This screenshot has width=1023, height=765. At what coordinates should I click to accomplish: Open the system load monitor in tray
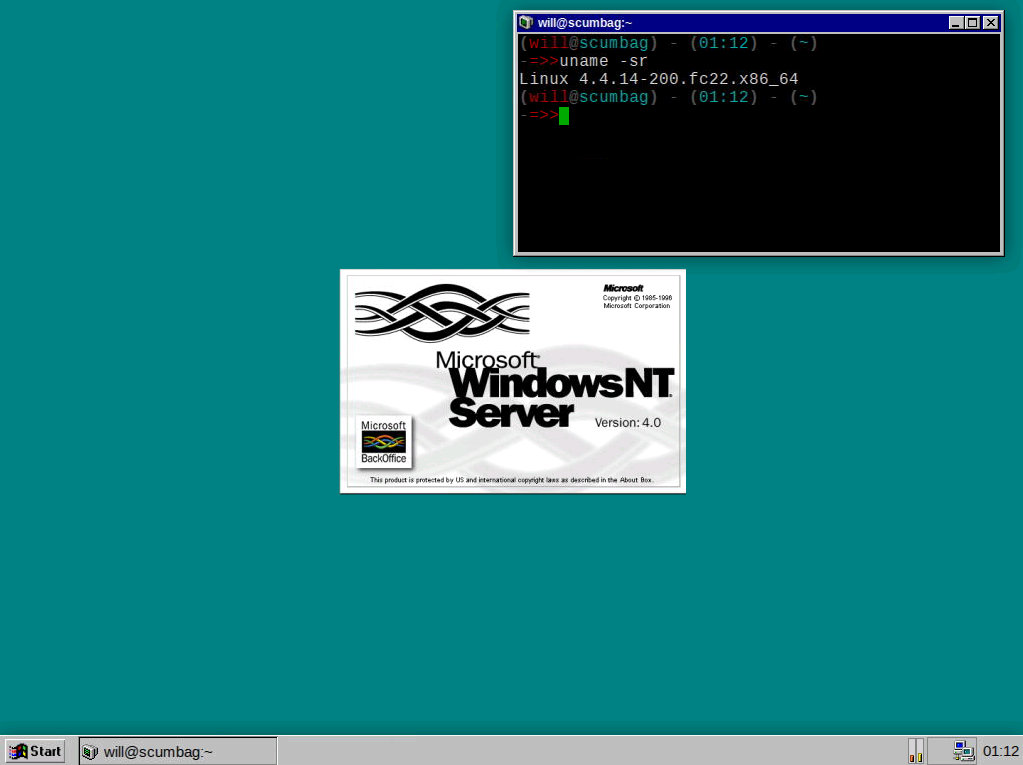coord(915,751)
